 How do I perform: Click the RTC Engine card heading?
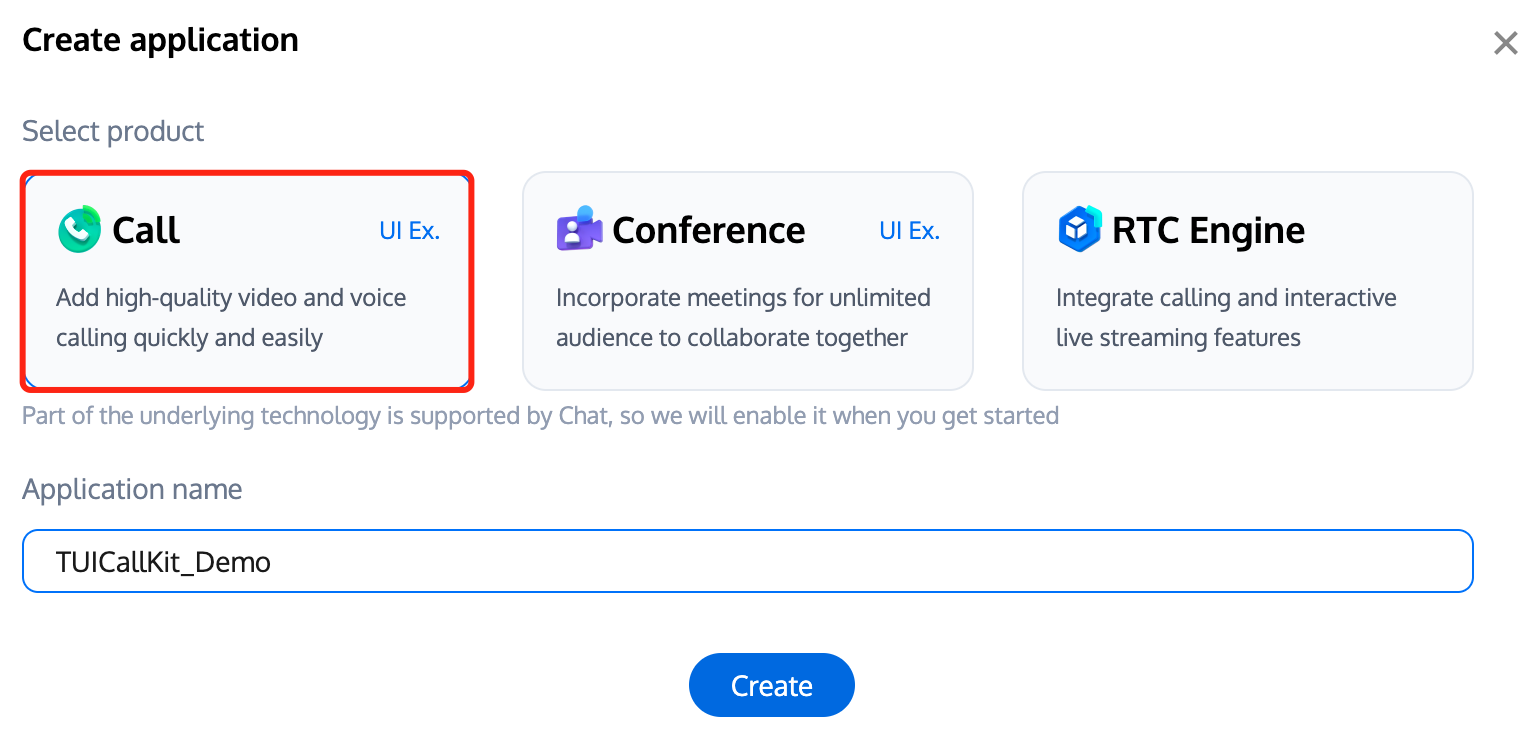coord(1208,229)
